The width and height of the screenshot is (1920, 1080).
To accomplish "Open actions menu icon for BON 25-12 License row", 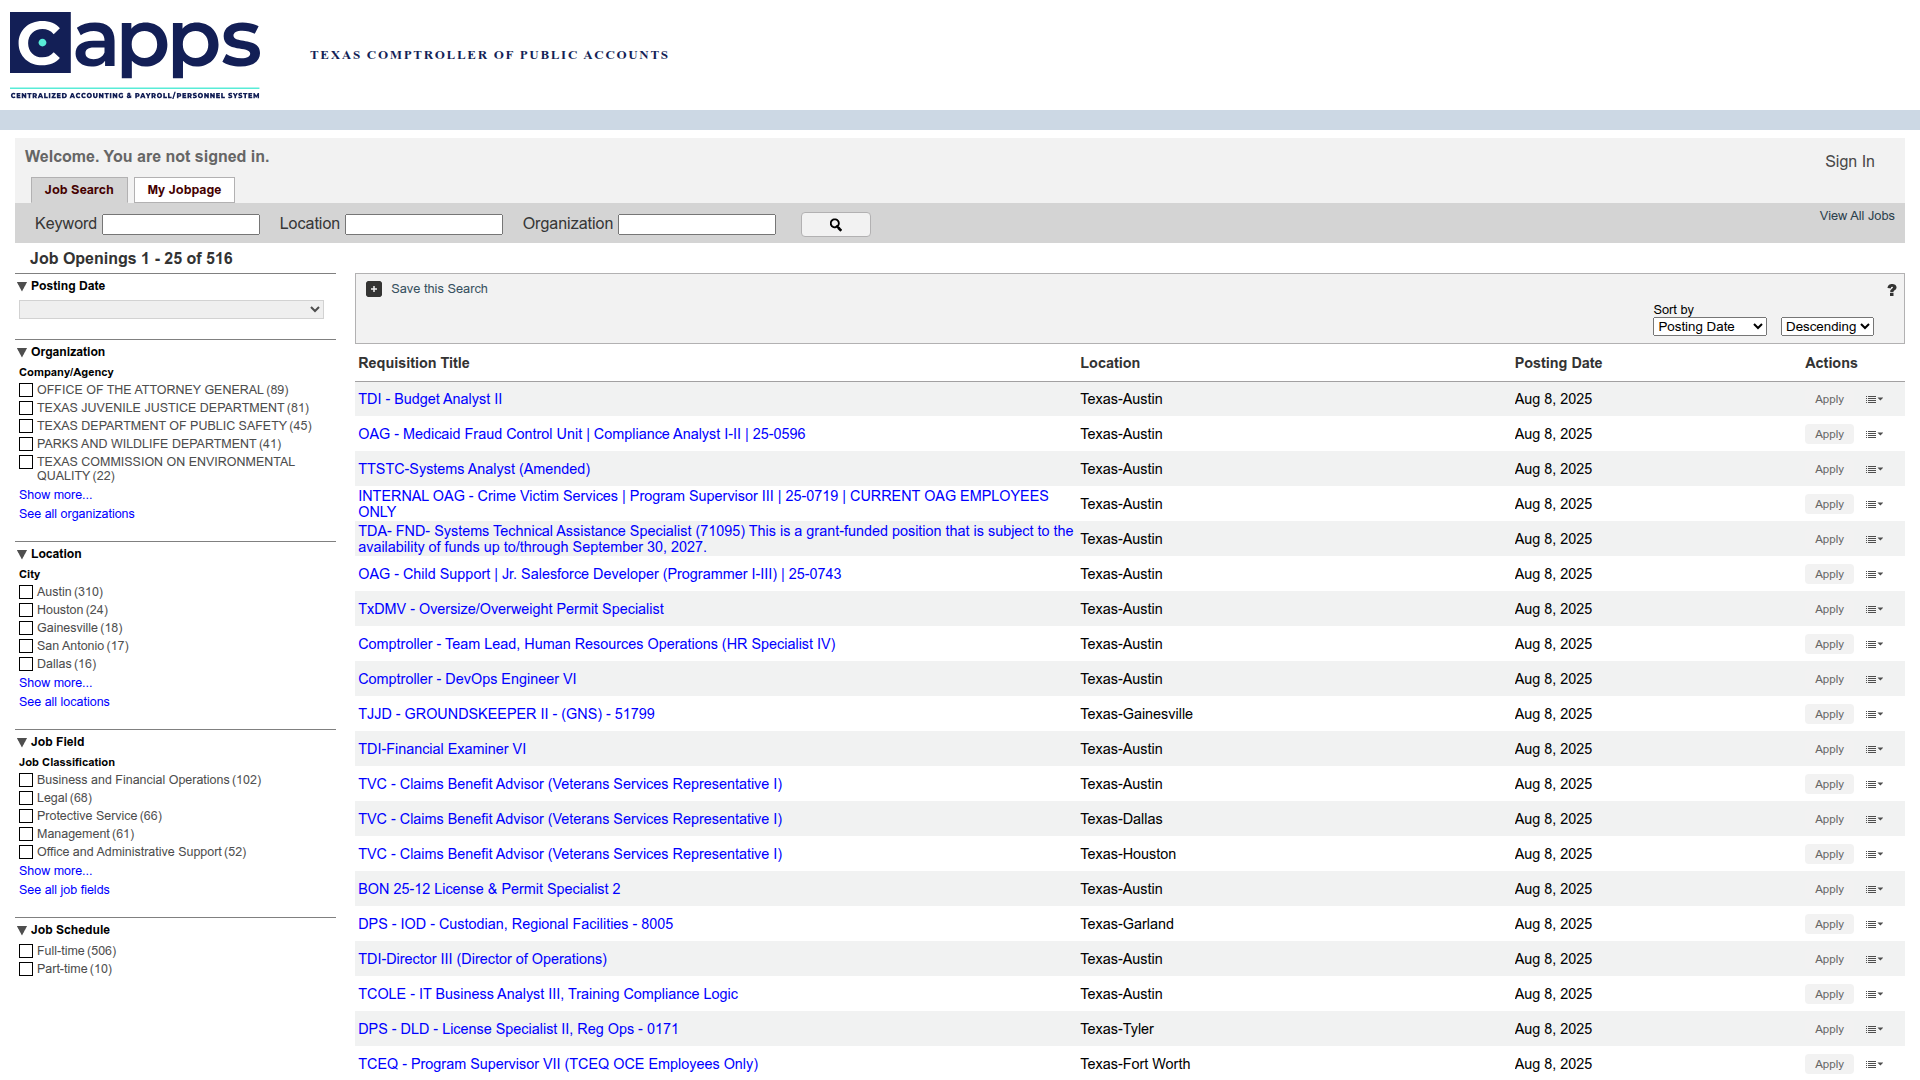I will (x=1874, y=890).
